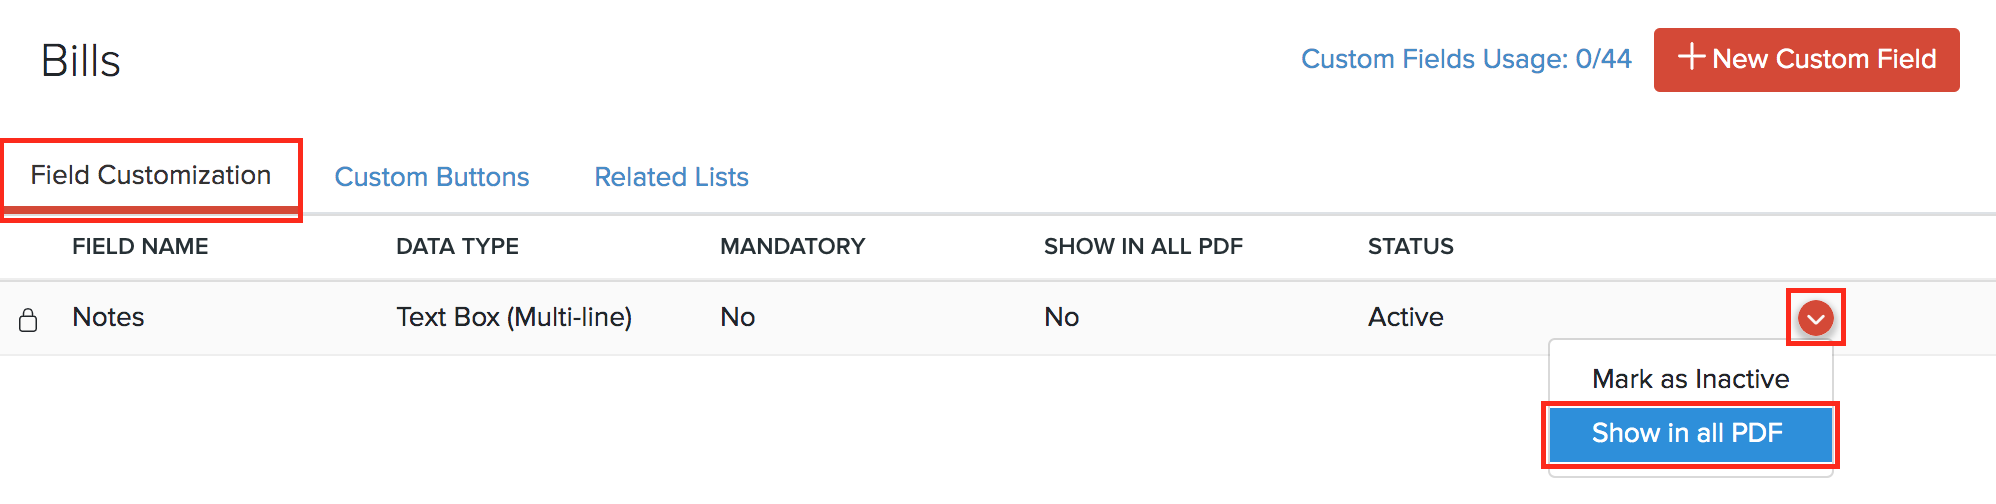Select the Notes field name
The height and width of the screenshot is (504, 1996).
click(x=108, y=317)
